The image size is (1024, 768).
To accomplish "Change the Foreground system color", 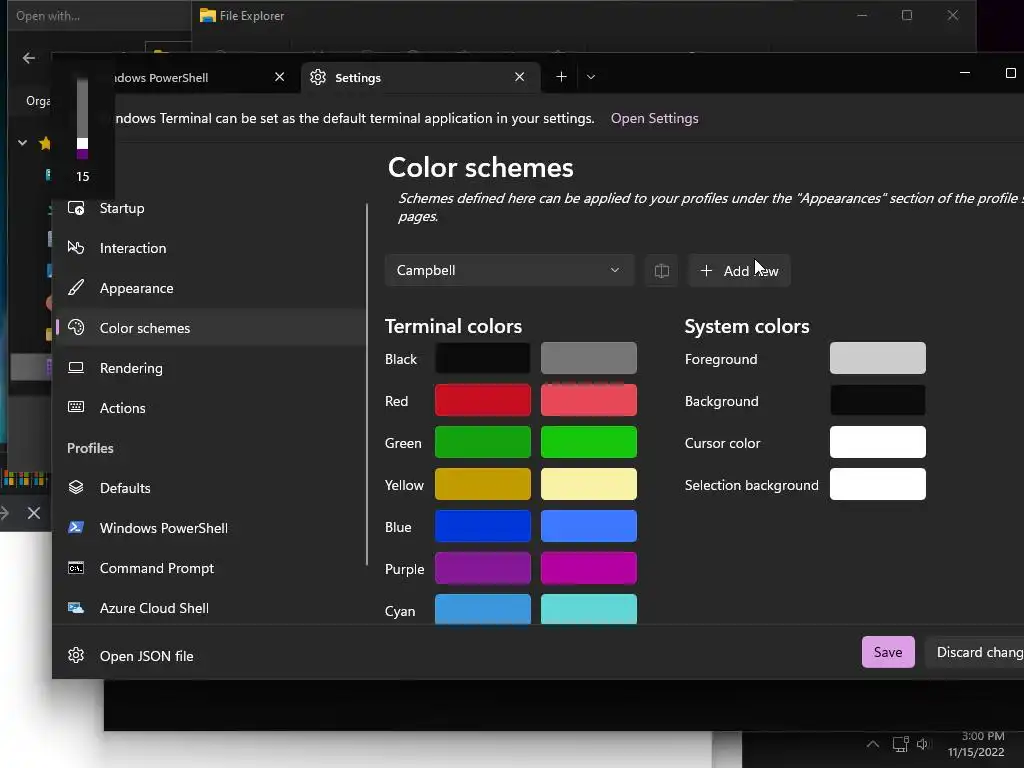I will (x=878, y=358).
